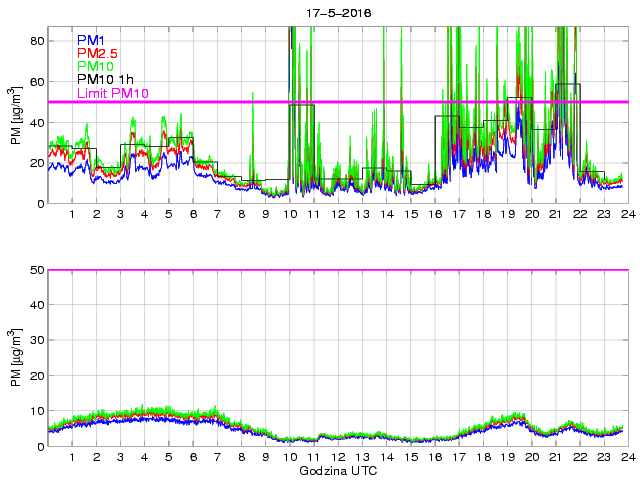Click the magenta limit line in top chart
This screenshot has height=480, width=640.
[x=400, y=102]
